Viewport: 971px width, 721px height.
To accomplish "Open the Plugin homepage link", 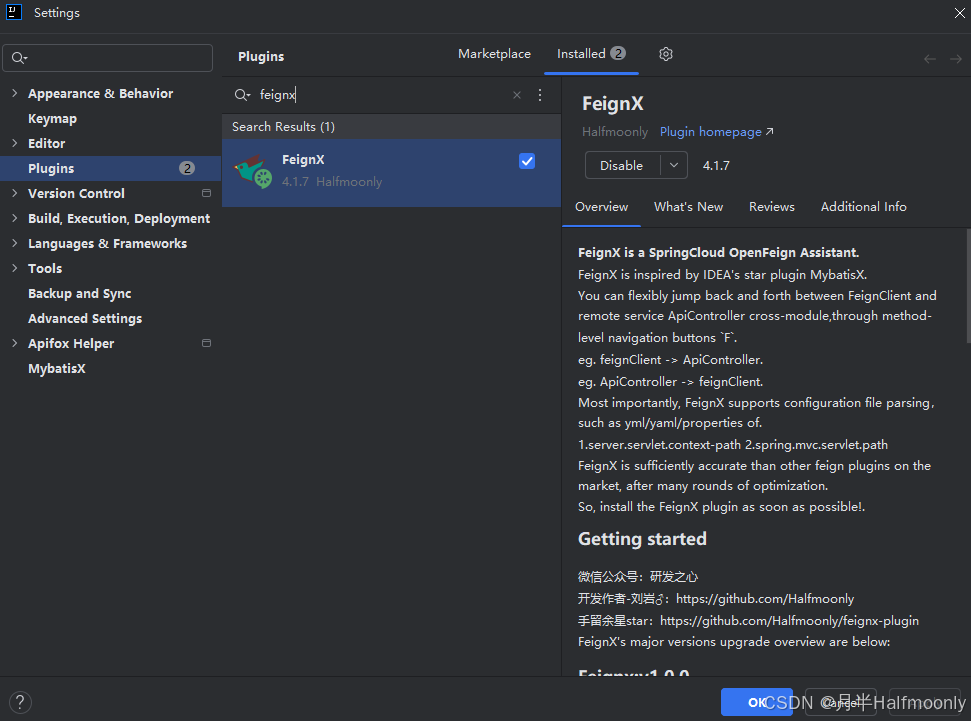I will coord(716,132).
